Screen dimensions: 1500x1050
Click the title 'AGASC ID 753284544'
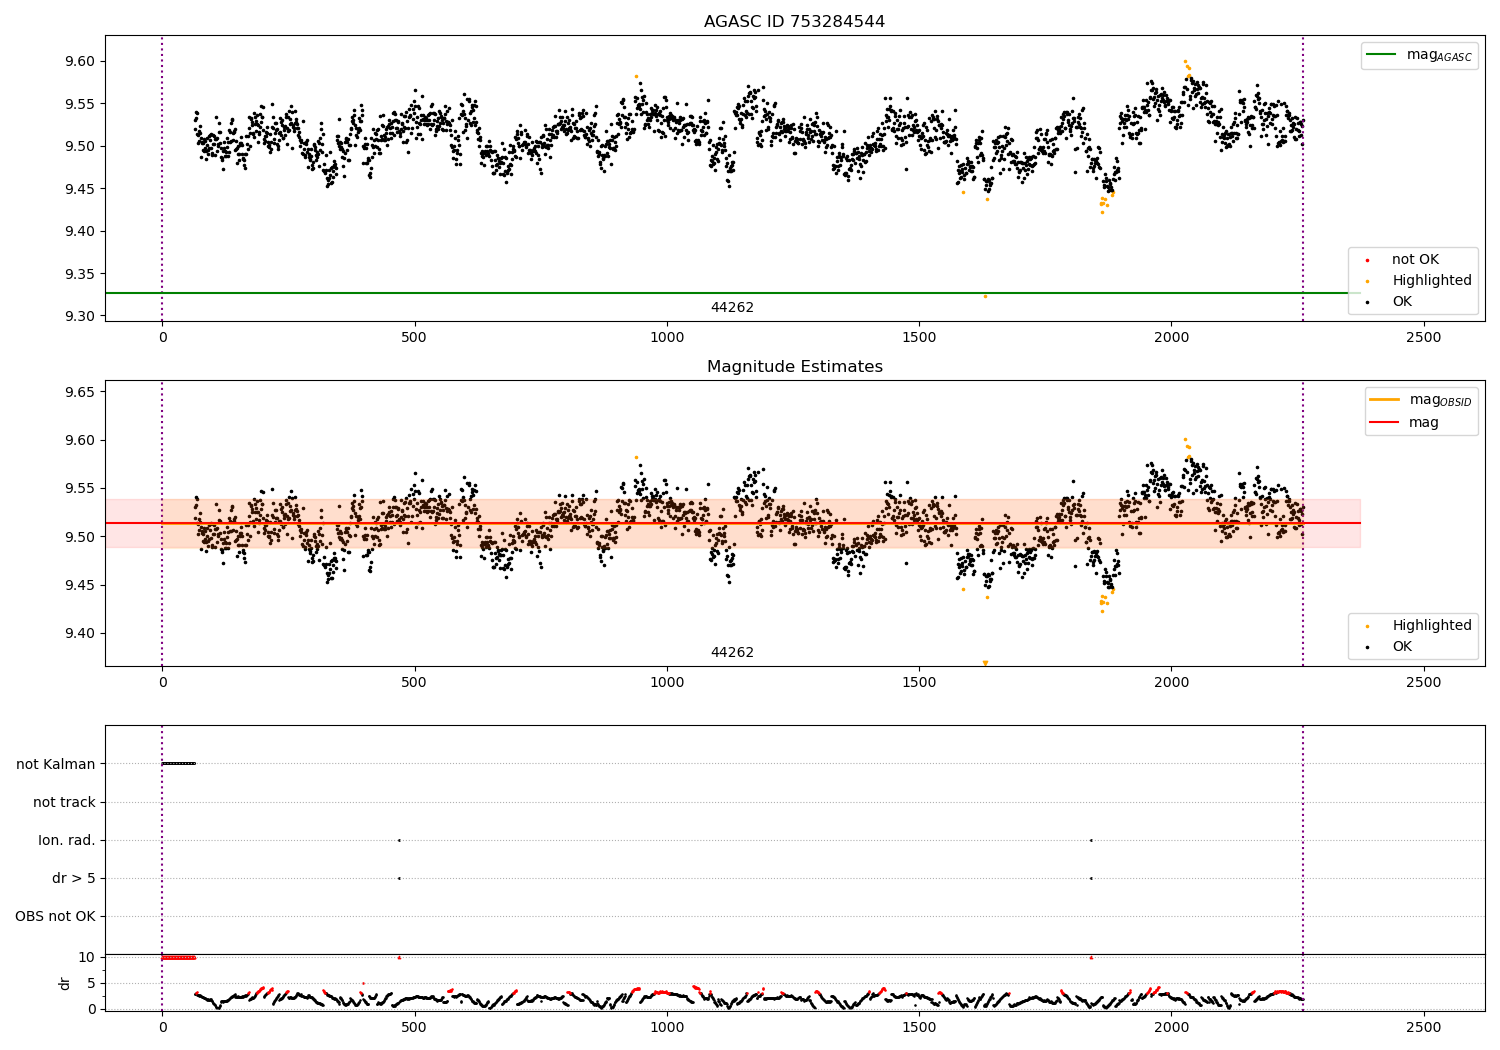point(794,22)
